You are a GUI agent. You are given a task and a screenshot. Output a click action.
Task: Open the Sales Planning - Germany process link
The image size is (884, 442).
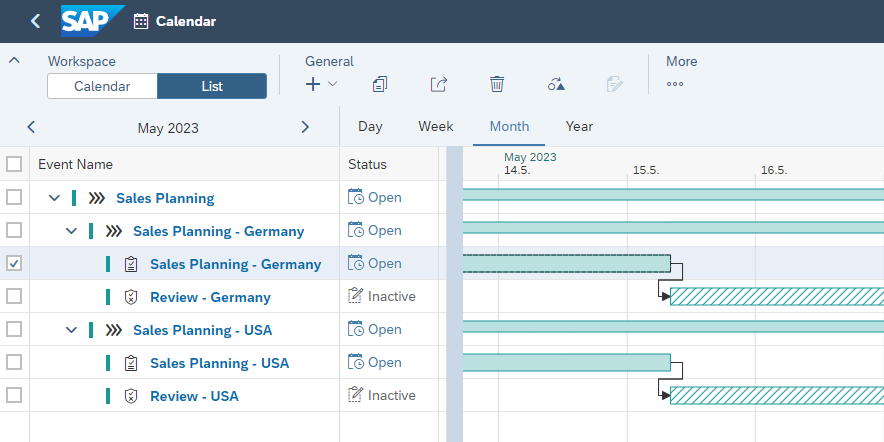(219, 231)
